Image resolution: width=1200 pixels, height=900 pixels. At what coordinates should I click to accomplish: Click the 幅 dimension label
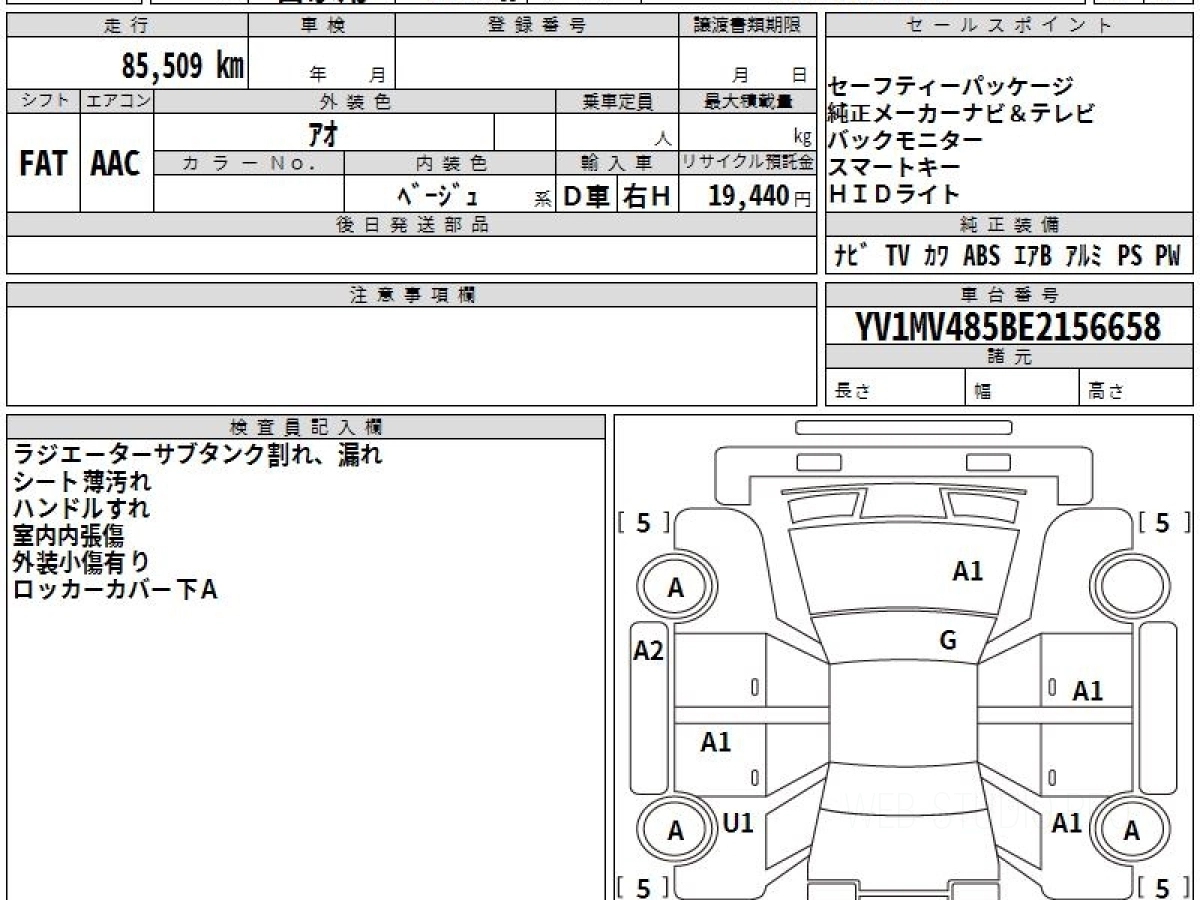pyautogui.click(x=983, y=392)
